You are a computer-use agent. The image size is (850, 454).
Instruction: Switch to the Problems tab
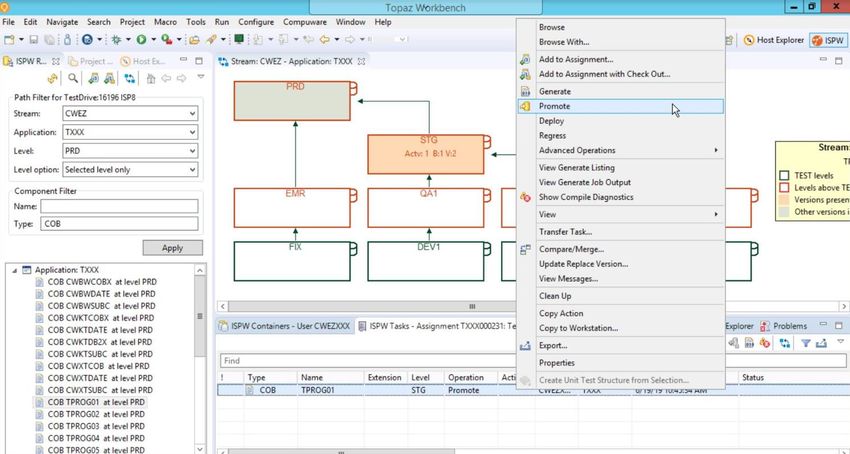pos(784,326)
